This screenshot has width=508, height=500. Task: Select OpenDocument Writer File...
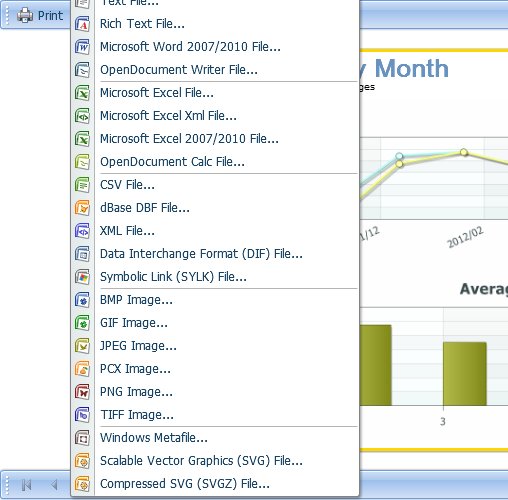[x=215, y=70]
